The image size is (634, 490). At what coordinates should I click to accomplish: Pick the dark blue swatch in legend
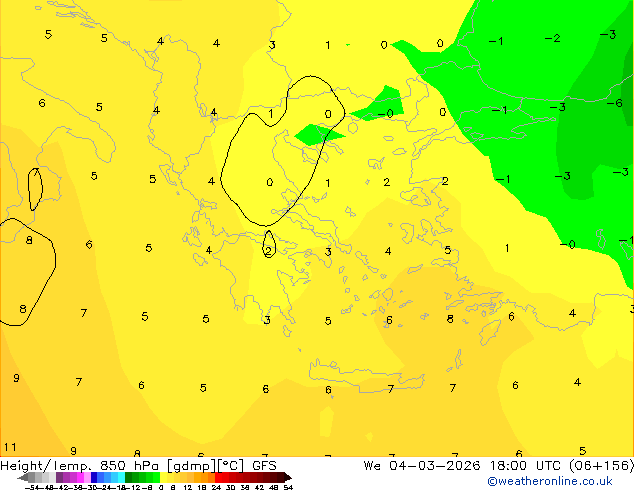click(x=94, y=478)
